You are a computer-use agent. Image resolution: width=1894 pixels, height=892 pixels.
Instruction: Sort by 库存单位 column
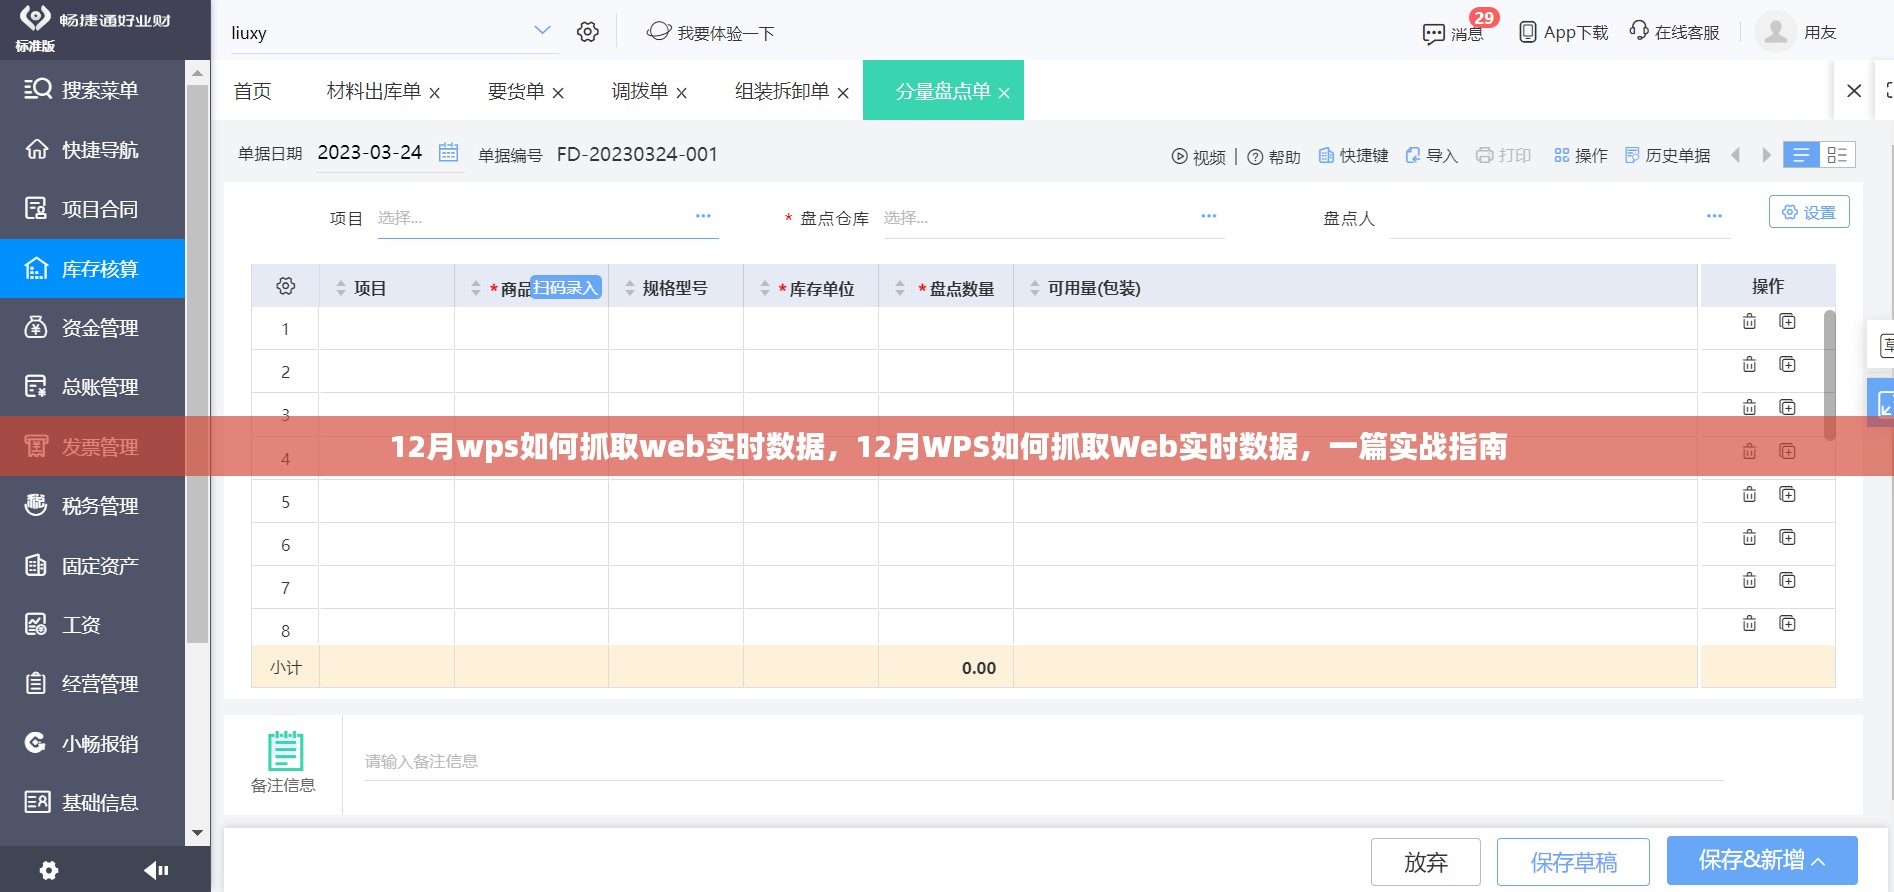[765, 288]
